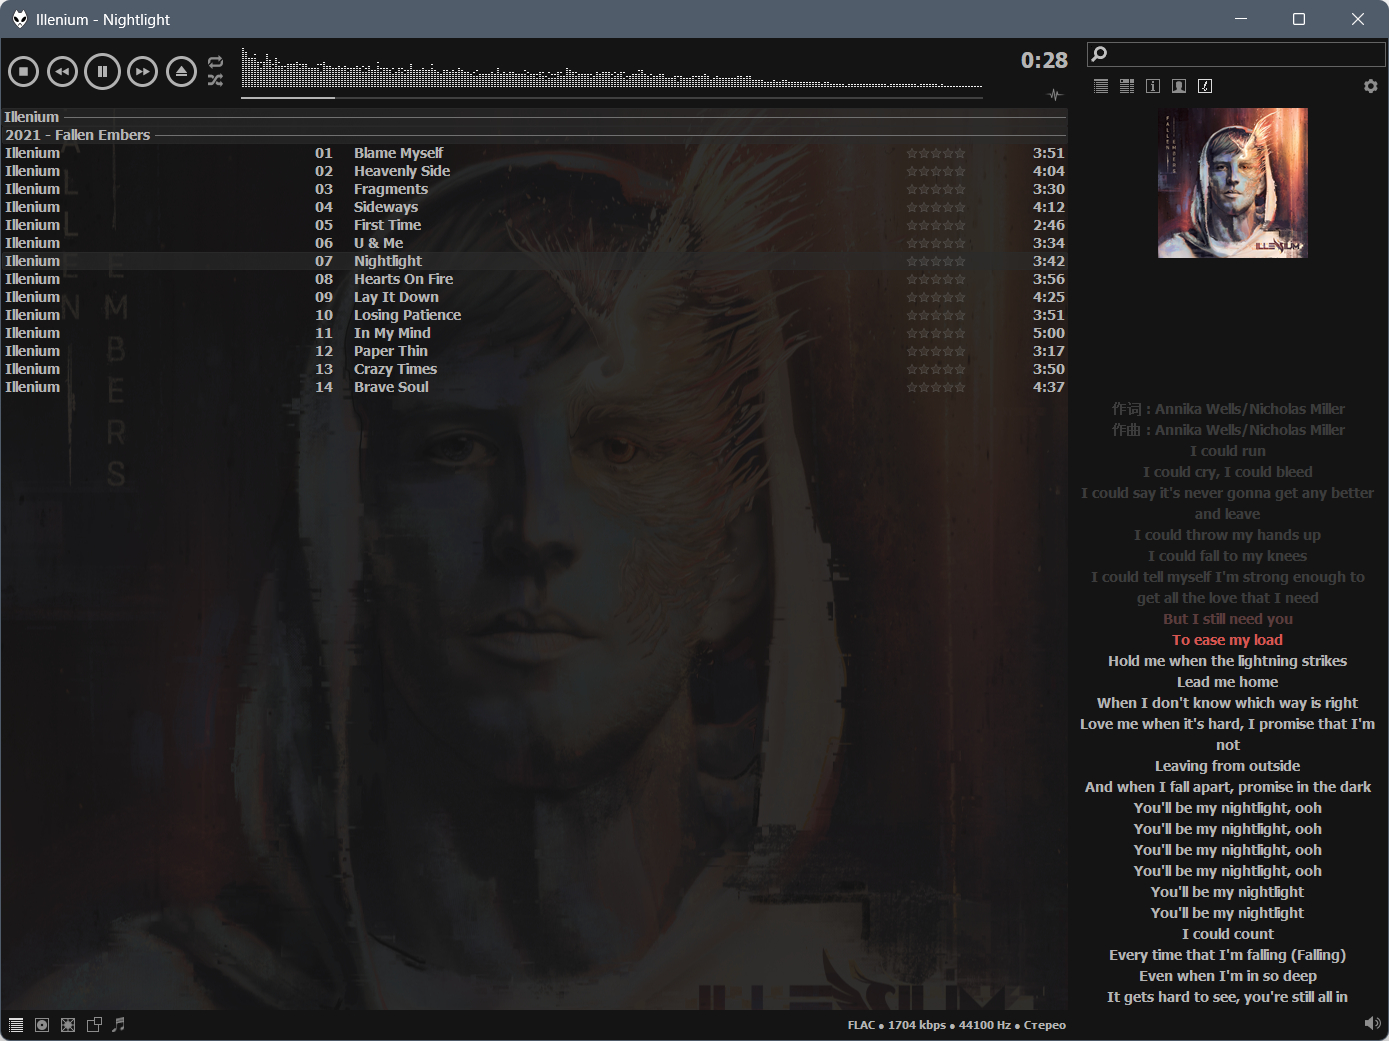Select track 05 First Time

pos(534,225)
